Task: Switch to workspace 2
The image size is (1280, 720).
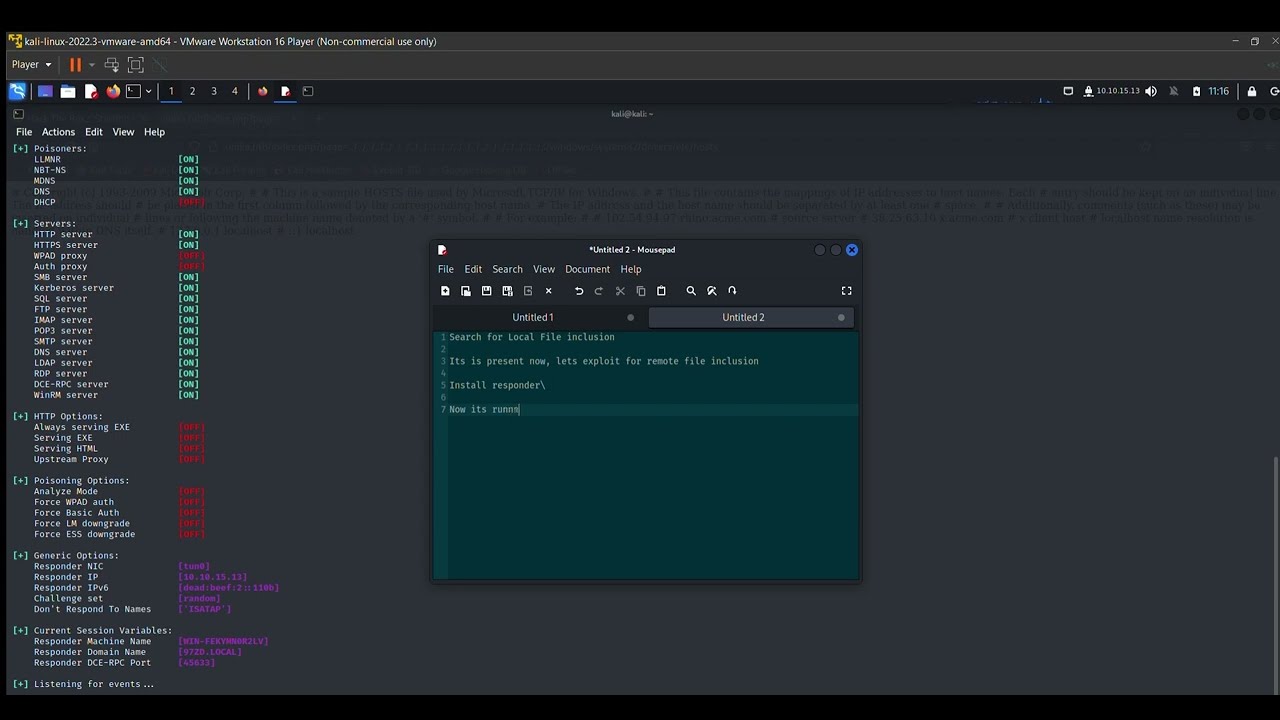Action: 192,91
